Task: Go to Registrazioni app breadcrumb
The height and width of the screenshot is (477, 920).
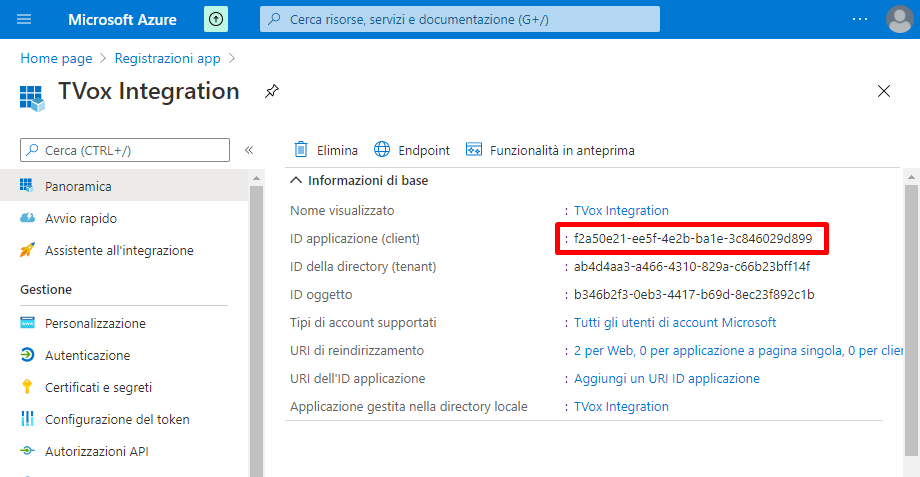Action: pyautogui.click(x=167, y=58)
